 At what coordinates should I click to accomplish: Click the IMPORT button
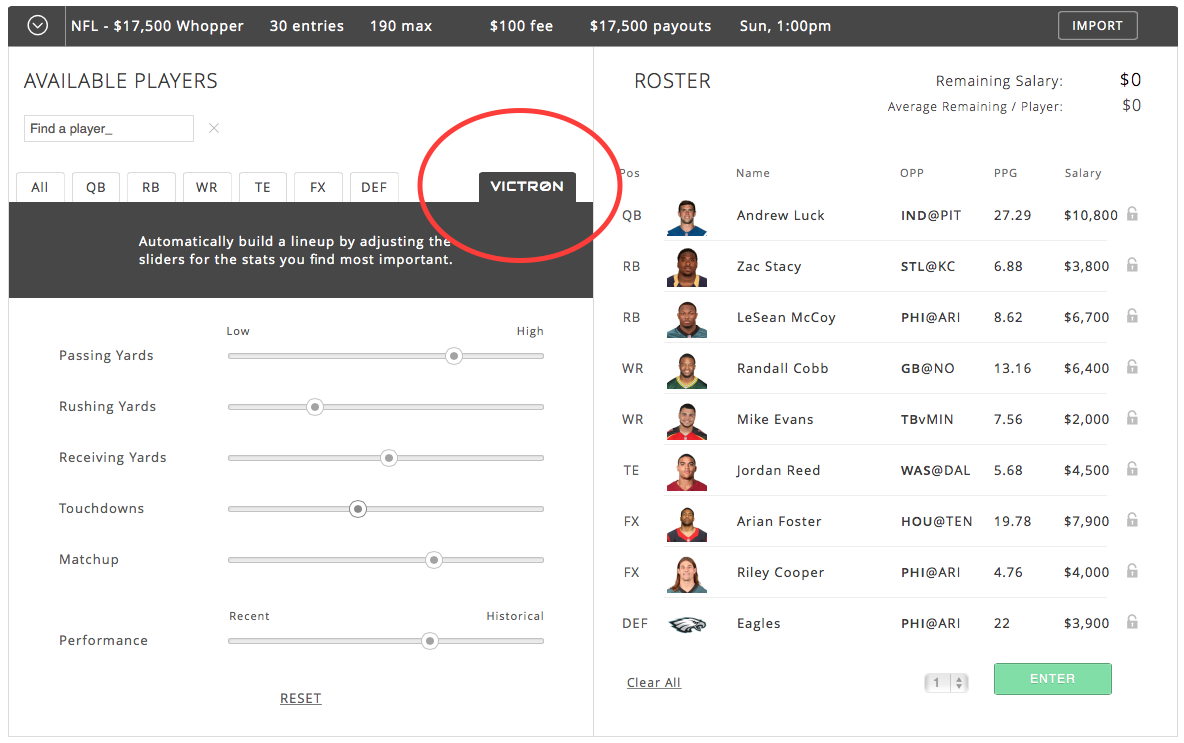[1097, 25]
